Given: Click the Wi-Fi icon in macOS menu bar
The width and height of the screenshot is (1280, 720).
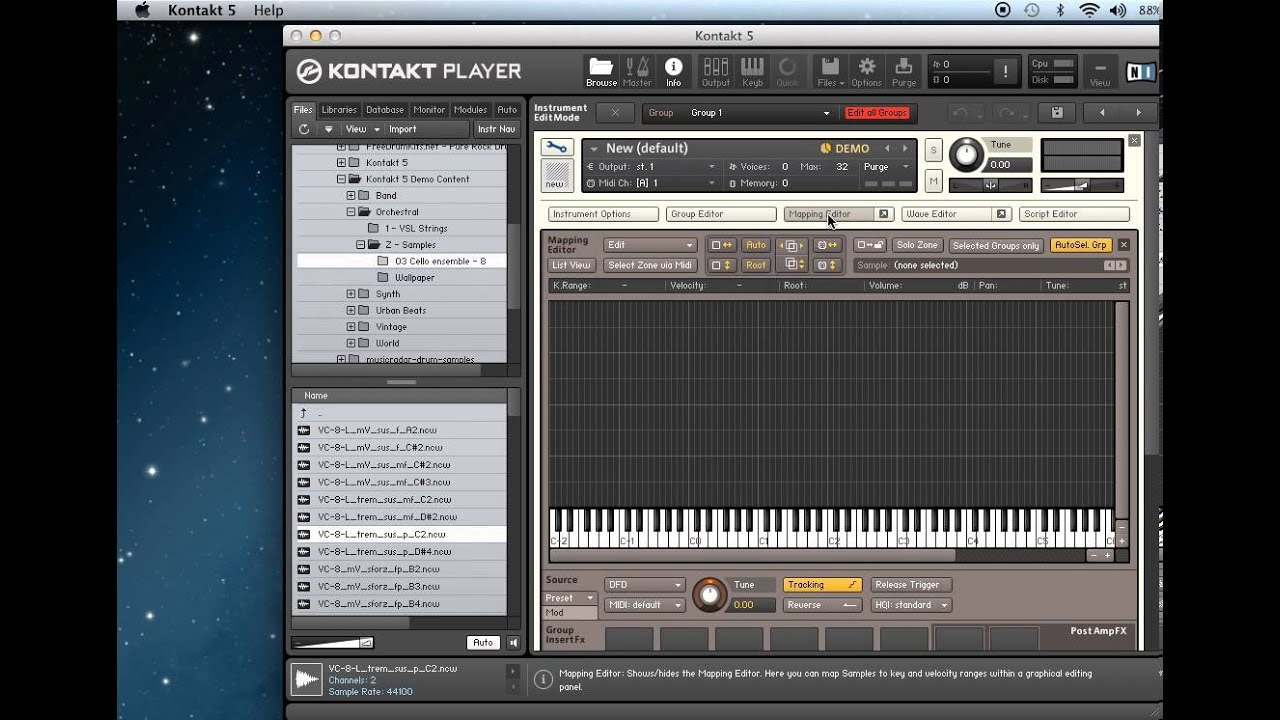Looking at the screenshot, I should [1089, 10].
